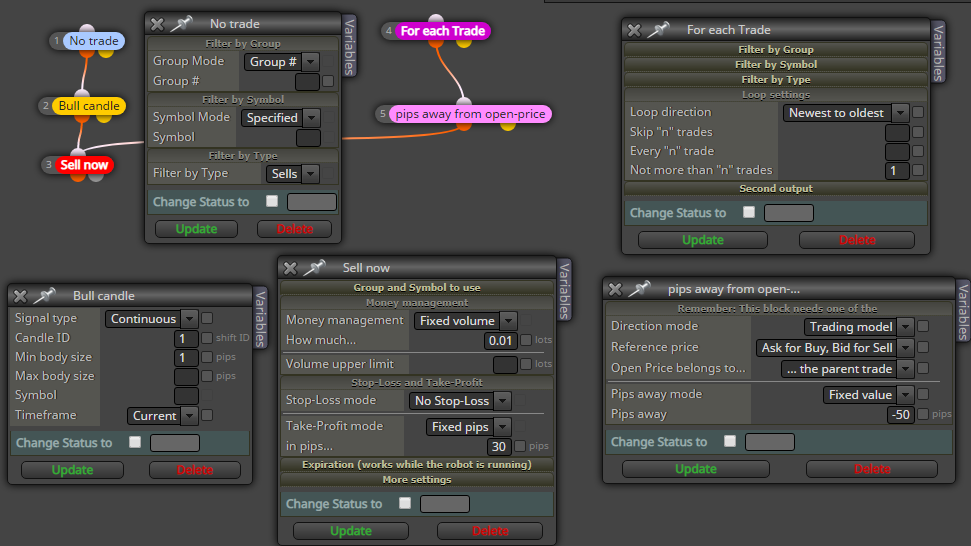Toggle the Candle ID shift ID checkbox
The width and height of the screenshot is (971, 546).
click(x=207, y=338)
